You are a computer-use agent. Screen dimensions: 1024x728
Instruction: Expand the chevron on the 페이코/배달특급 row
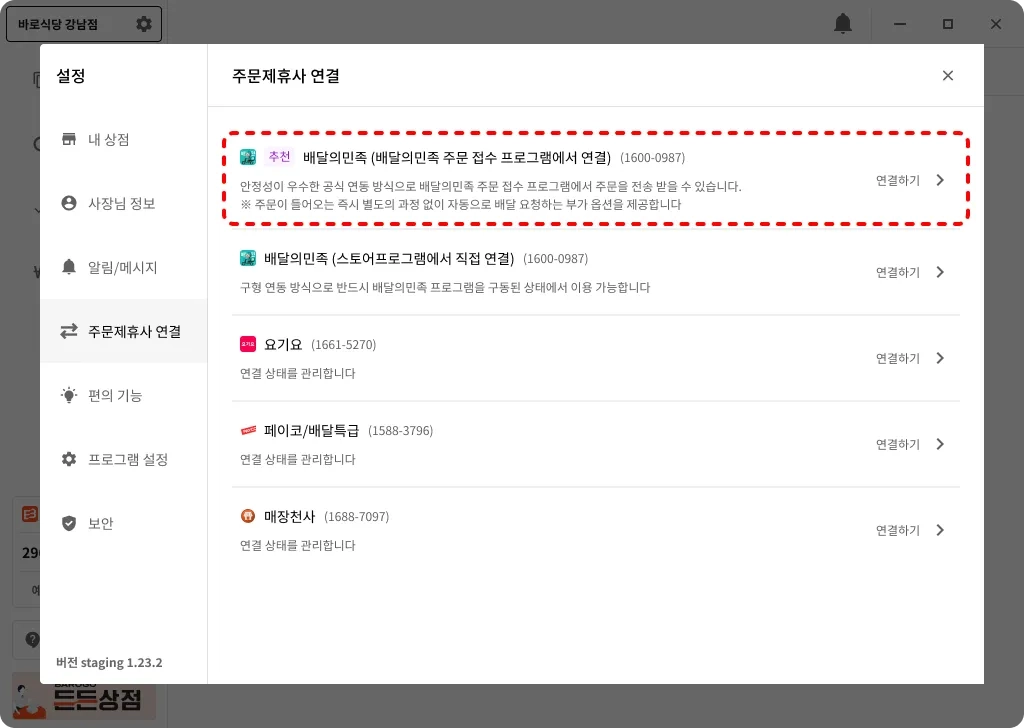[940, 444]
